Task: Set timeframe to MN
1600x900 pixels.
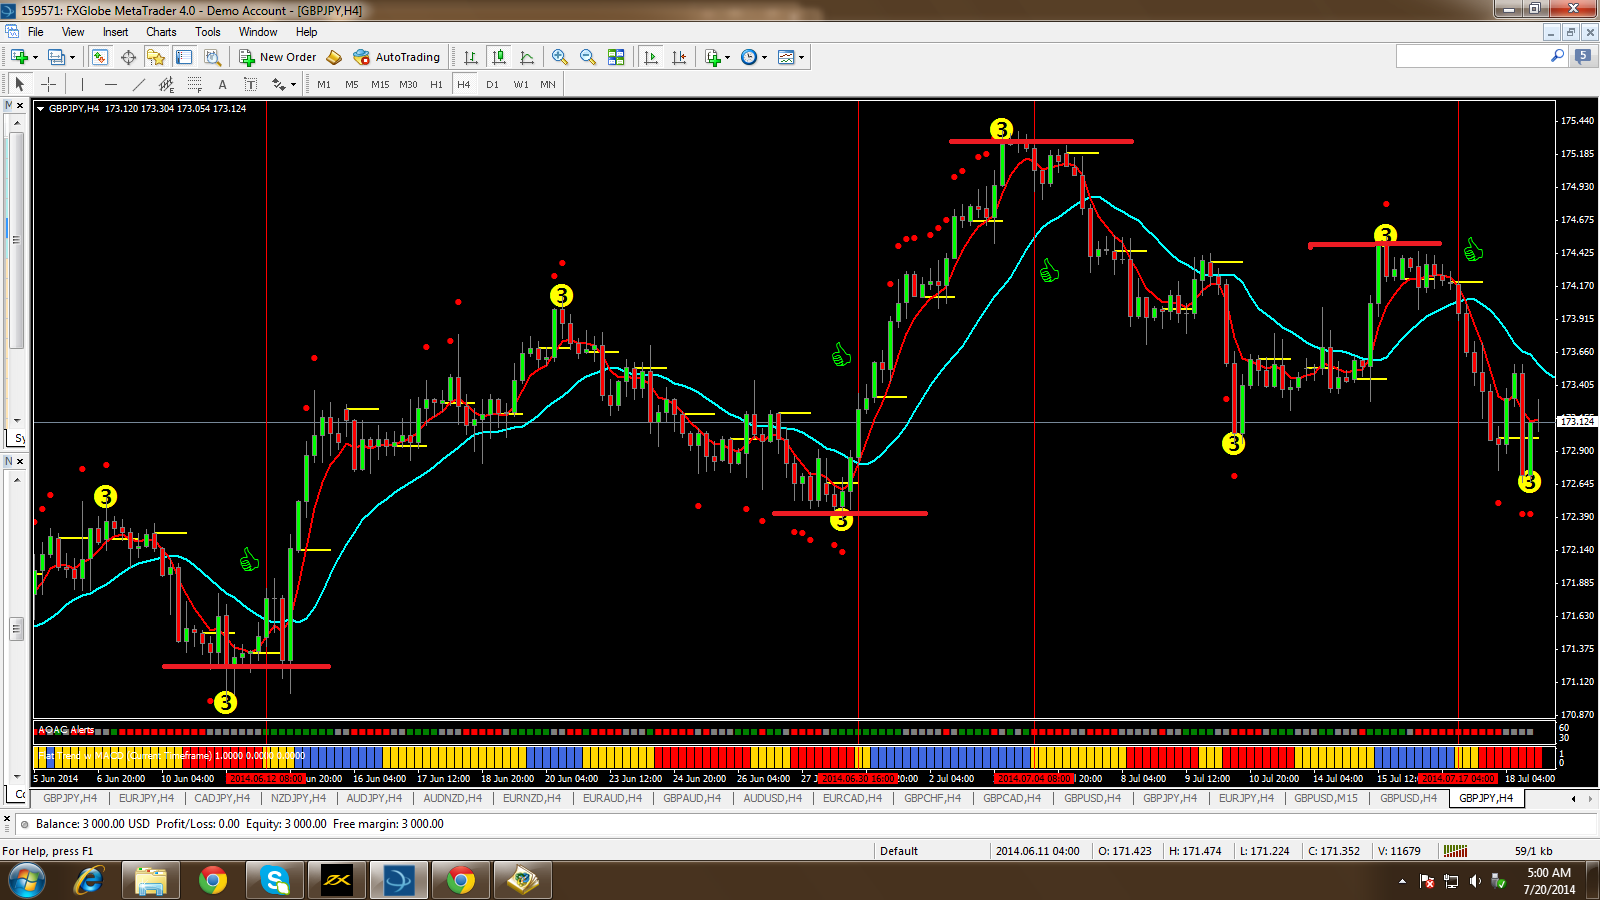Action: point(548,84)
